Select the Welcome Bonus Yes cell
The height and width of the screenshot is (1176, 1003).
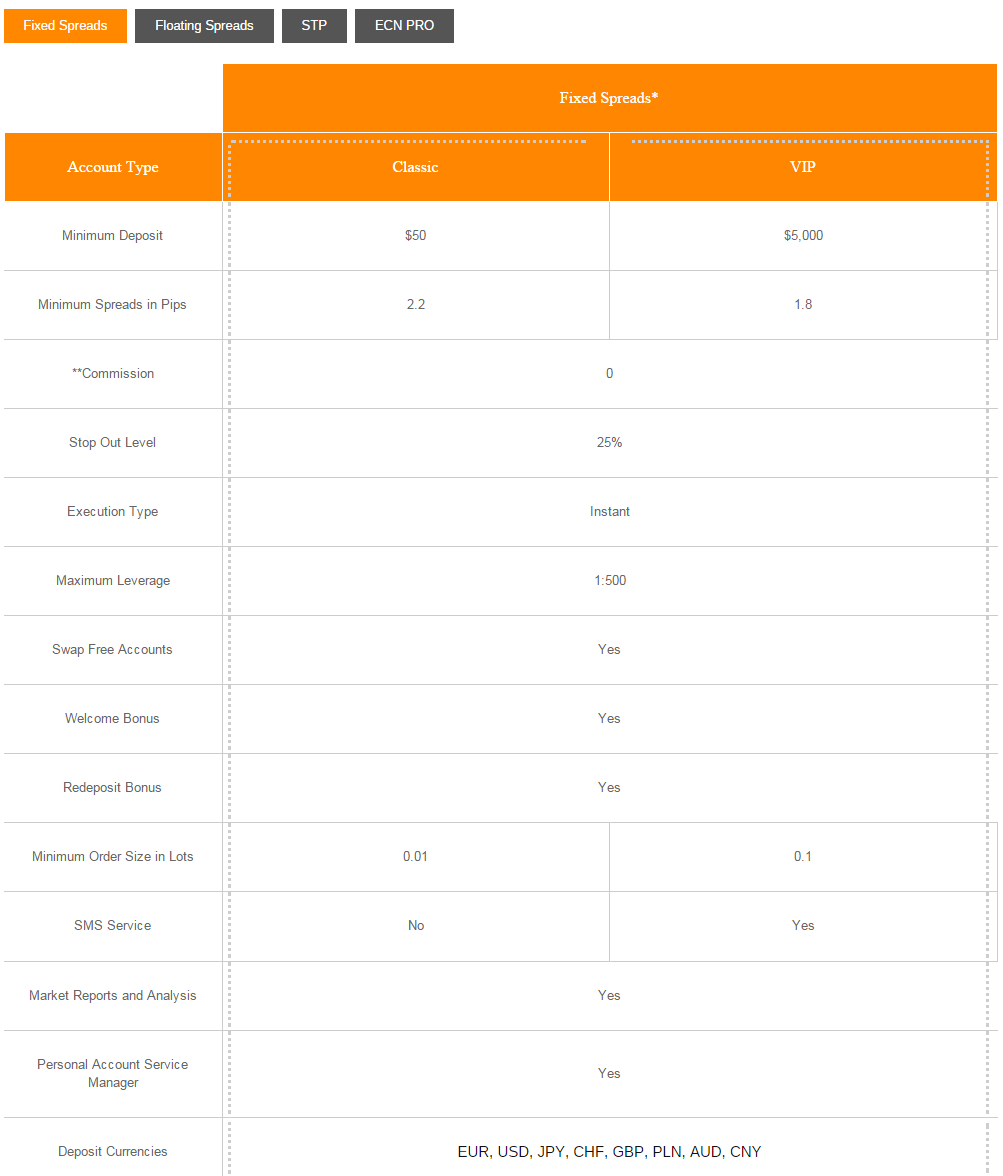click(610, 718)
